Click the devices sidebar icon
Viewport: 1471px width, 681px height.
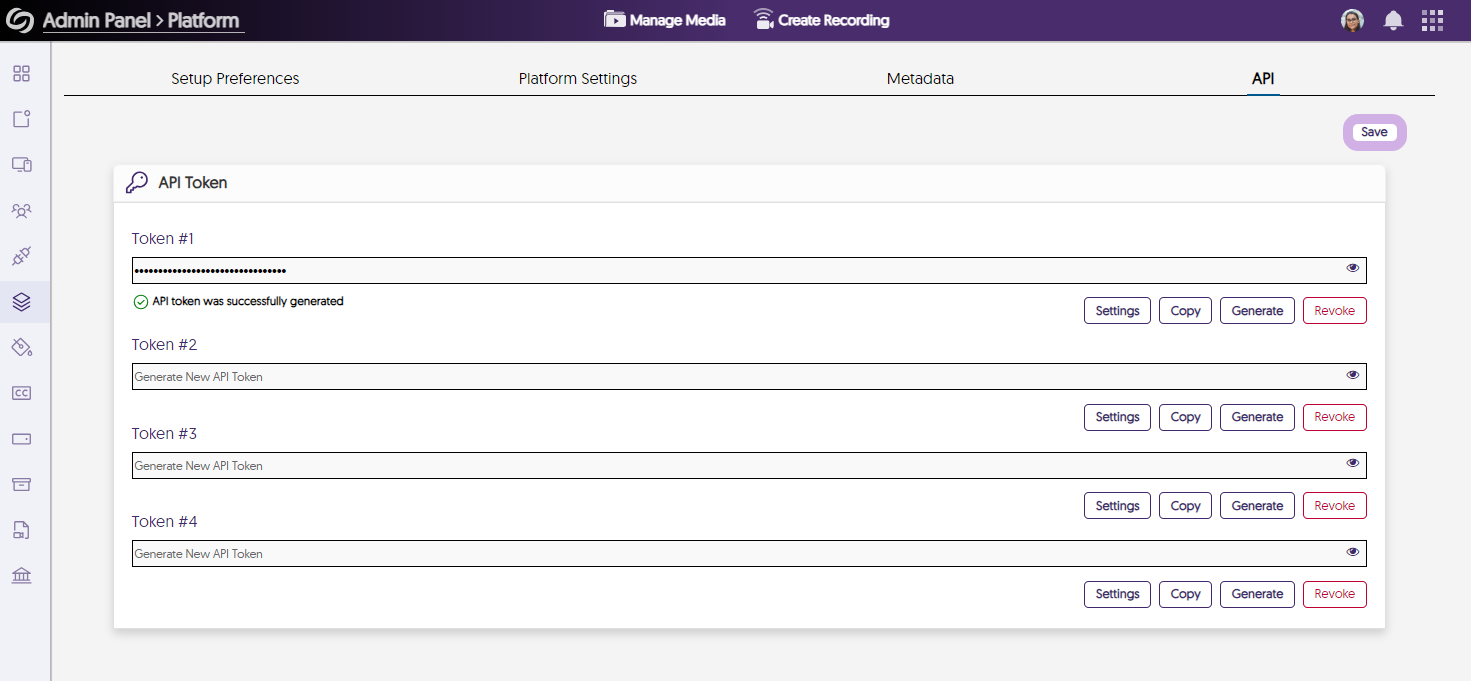click(x=21, y=165)
